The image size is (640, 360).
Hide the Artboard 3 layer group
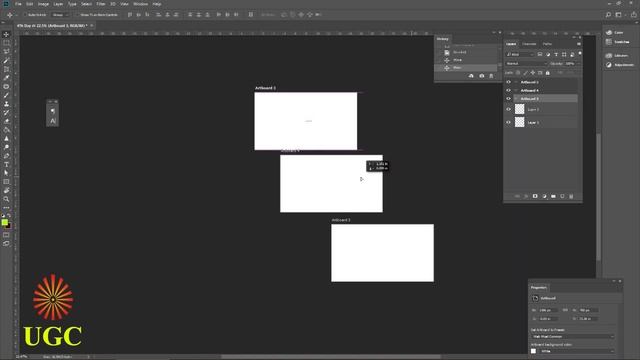[509, 98]
